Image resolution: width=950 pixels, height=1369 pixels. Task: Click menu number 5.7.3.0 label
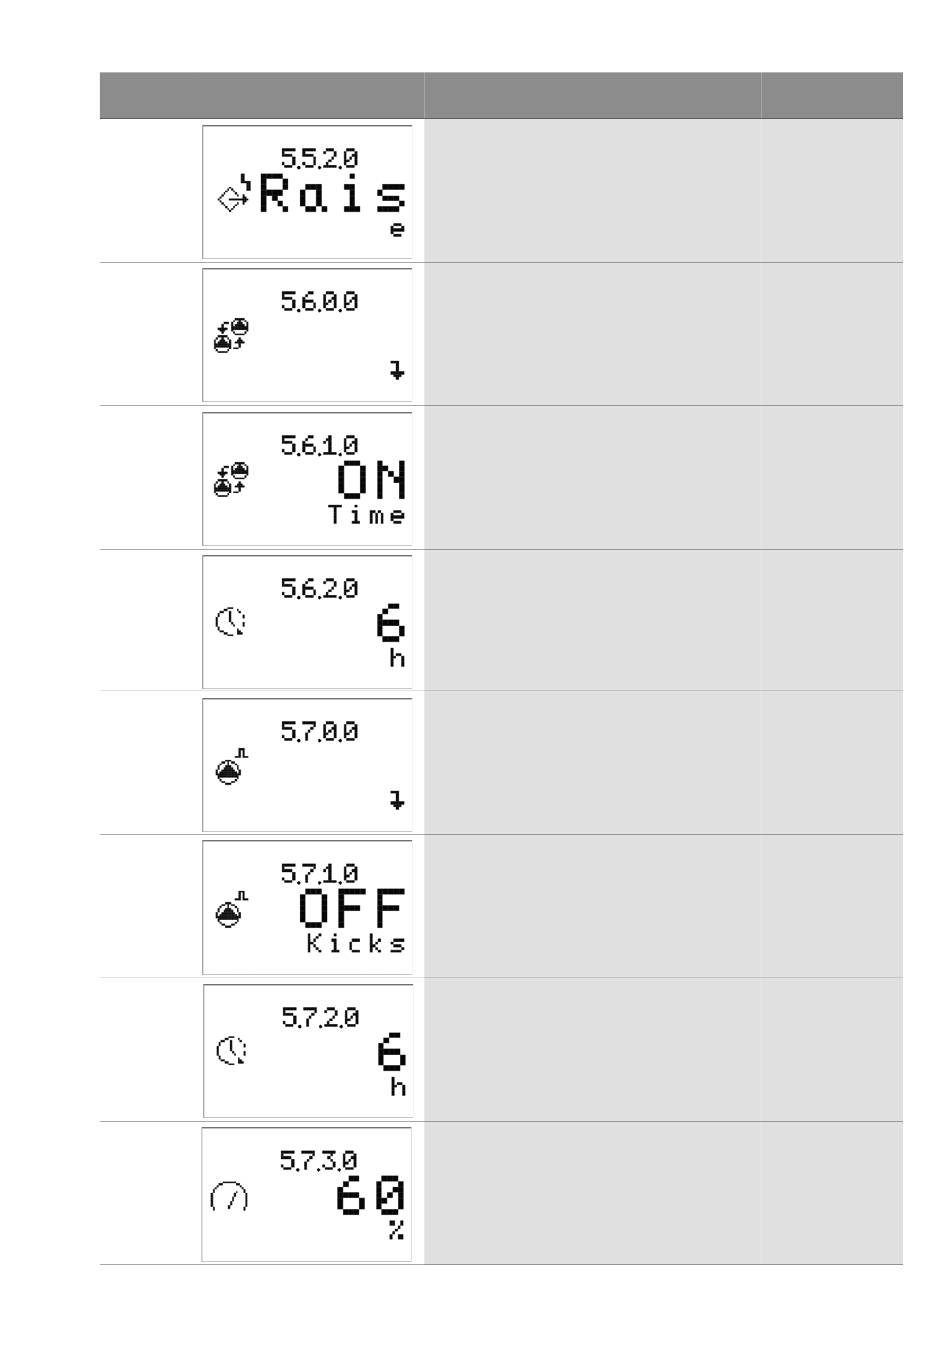[x=318, y=1160]
